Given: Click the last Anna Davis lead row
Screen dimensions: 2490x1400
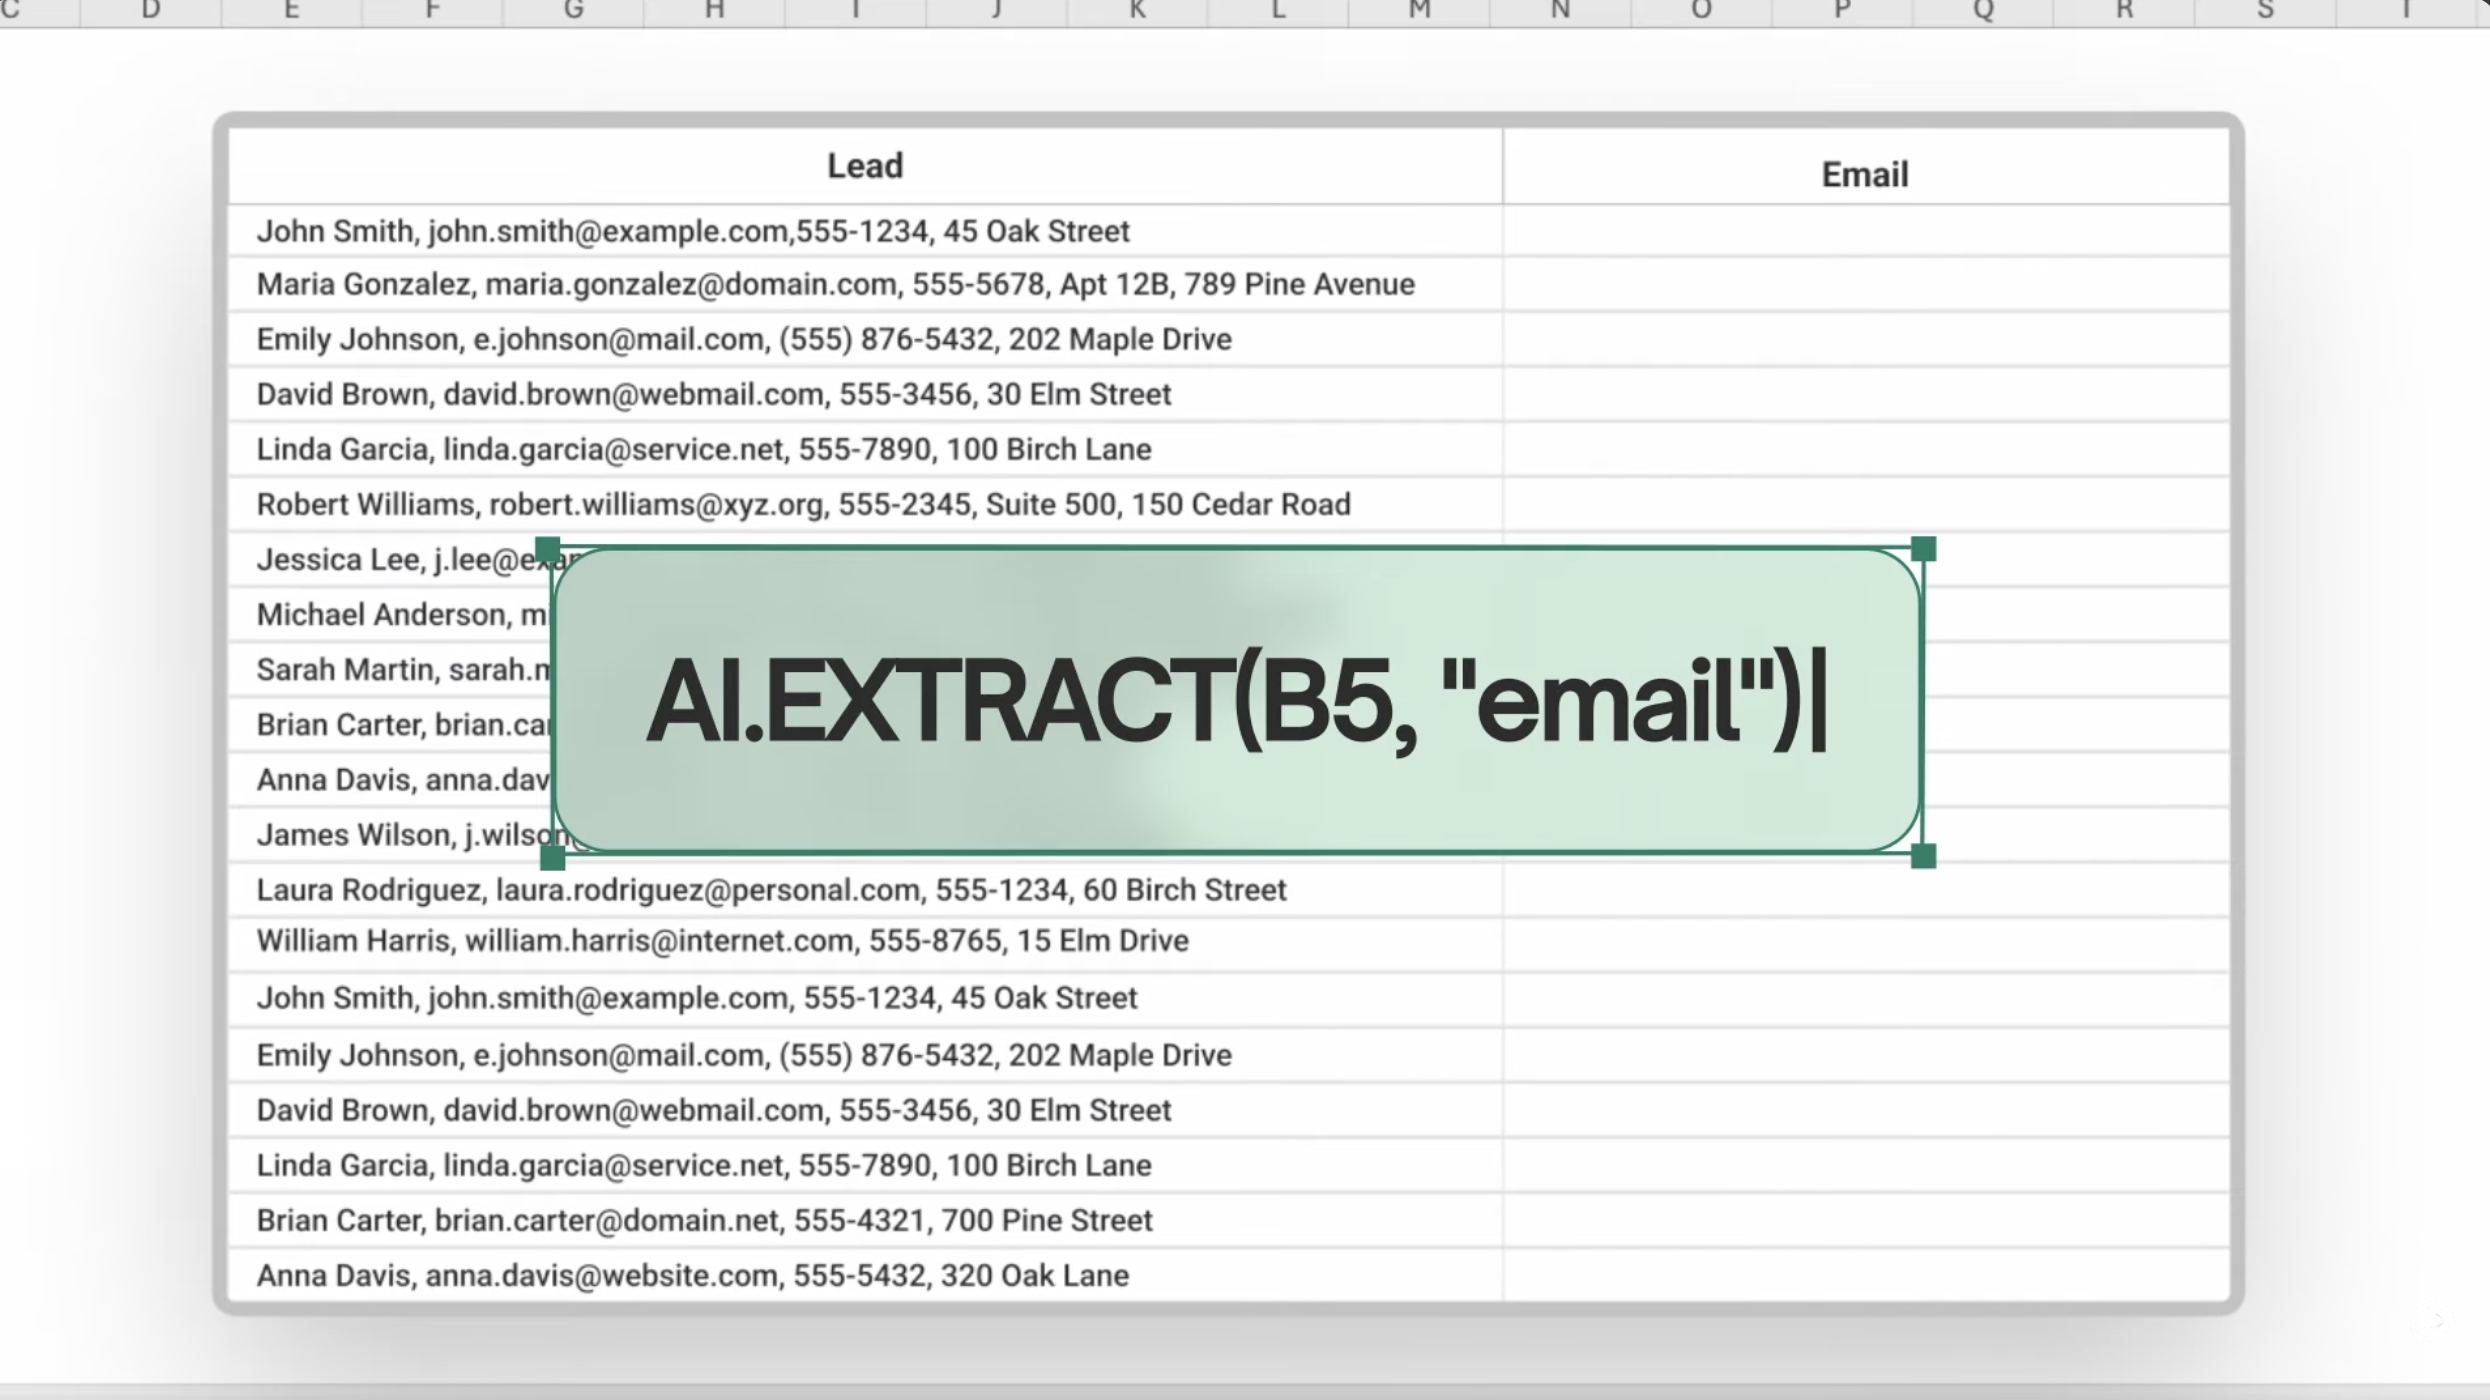Looking at the screenshot, I should (x=692, y=1276).
